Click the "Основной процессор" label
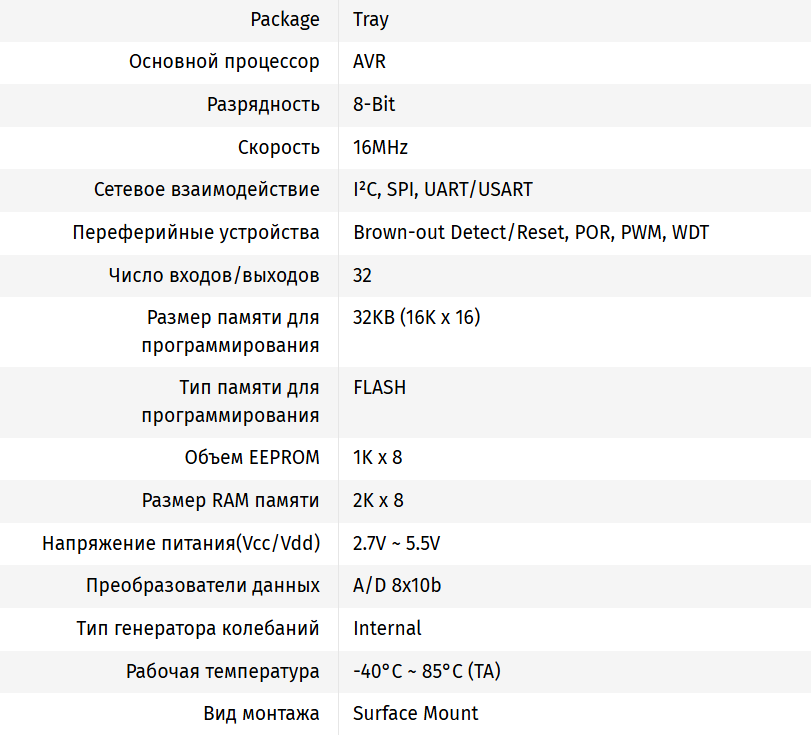 tap(224, 62)
